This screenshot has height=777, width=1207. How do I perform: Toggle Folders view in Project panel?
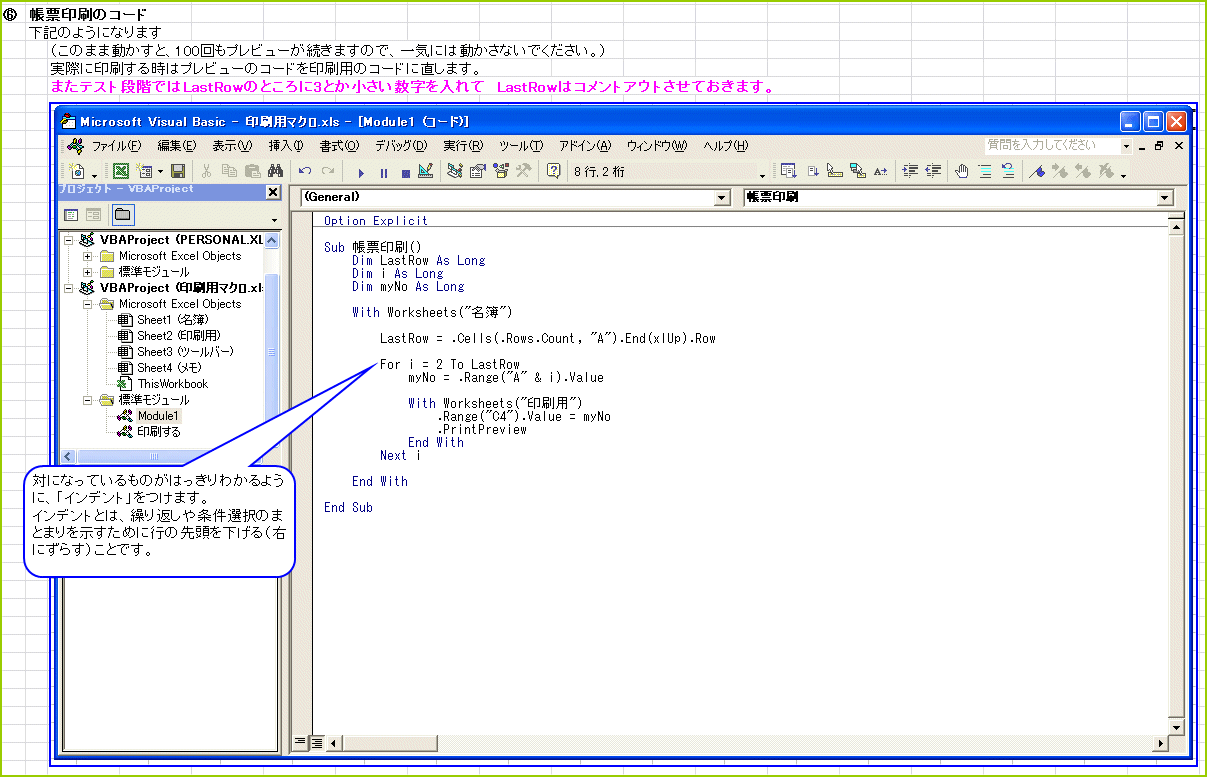pos(122,214)
